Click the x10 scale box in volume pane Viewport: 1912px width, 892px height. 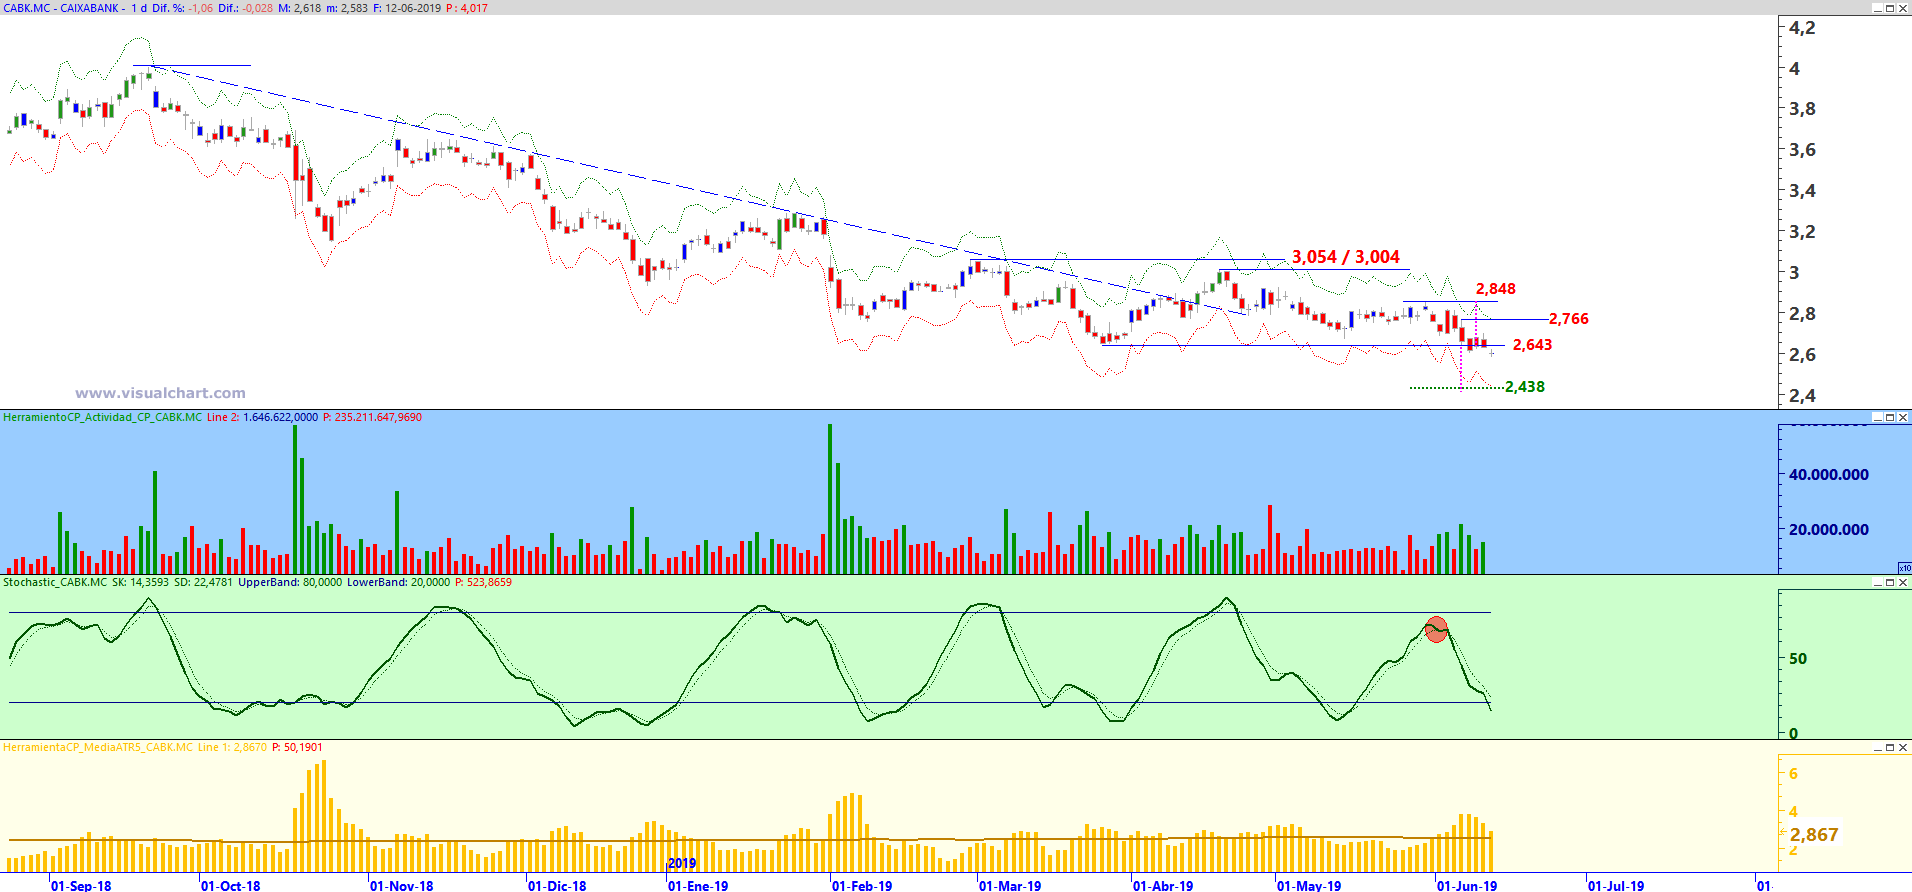coord(1904,568)
